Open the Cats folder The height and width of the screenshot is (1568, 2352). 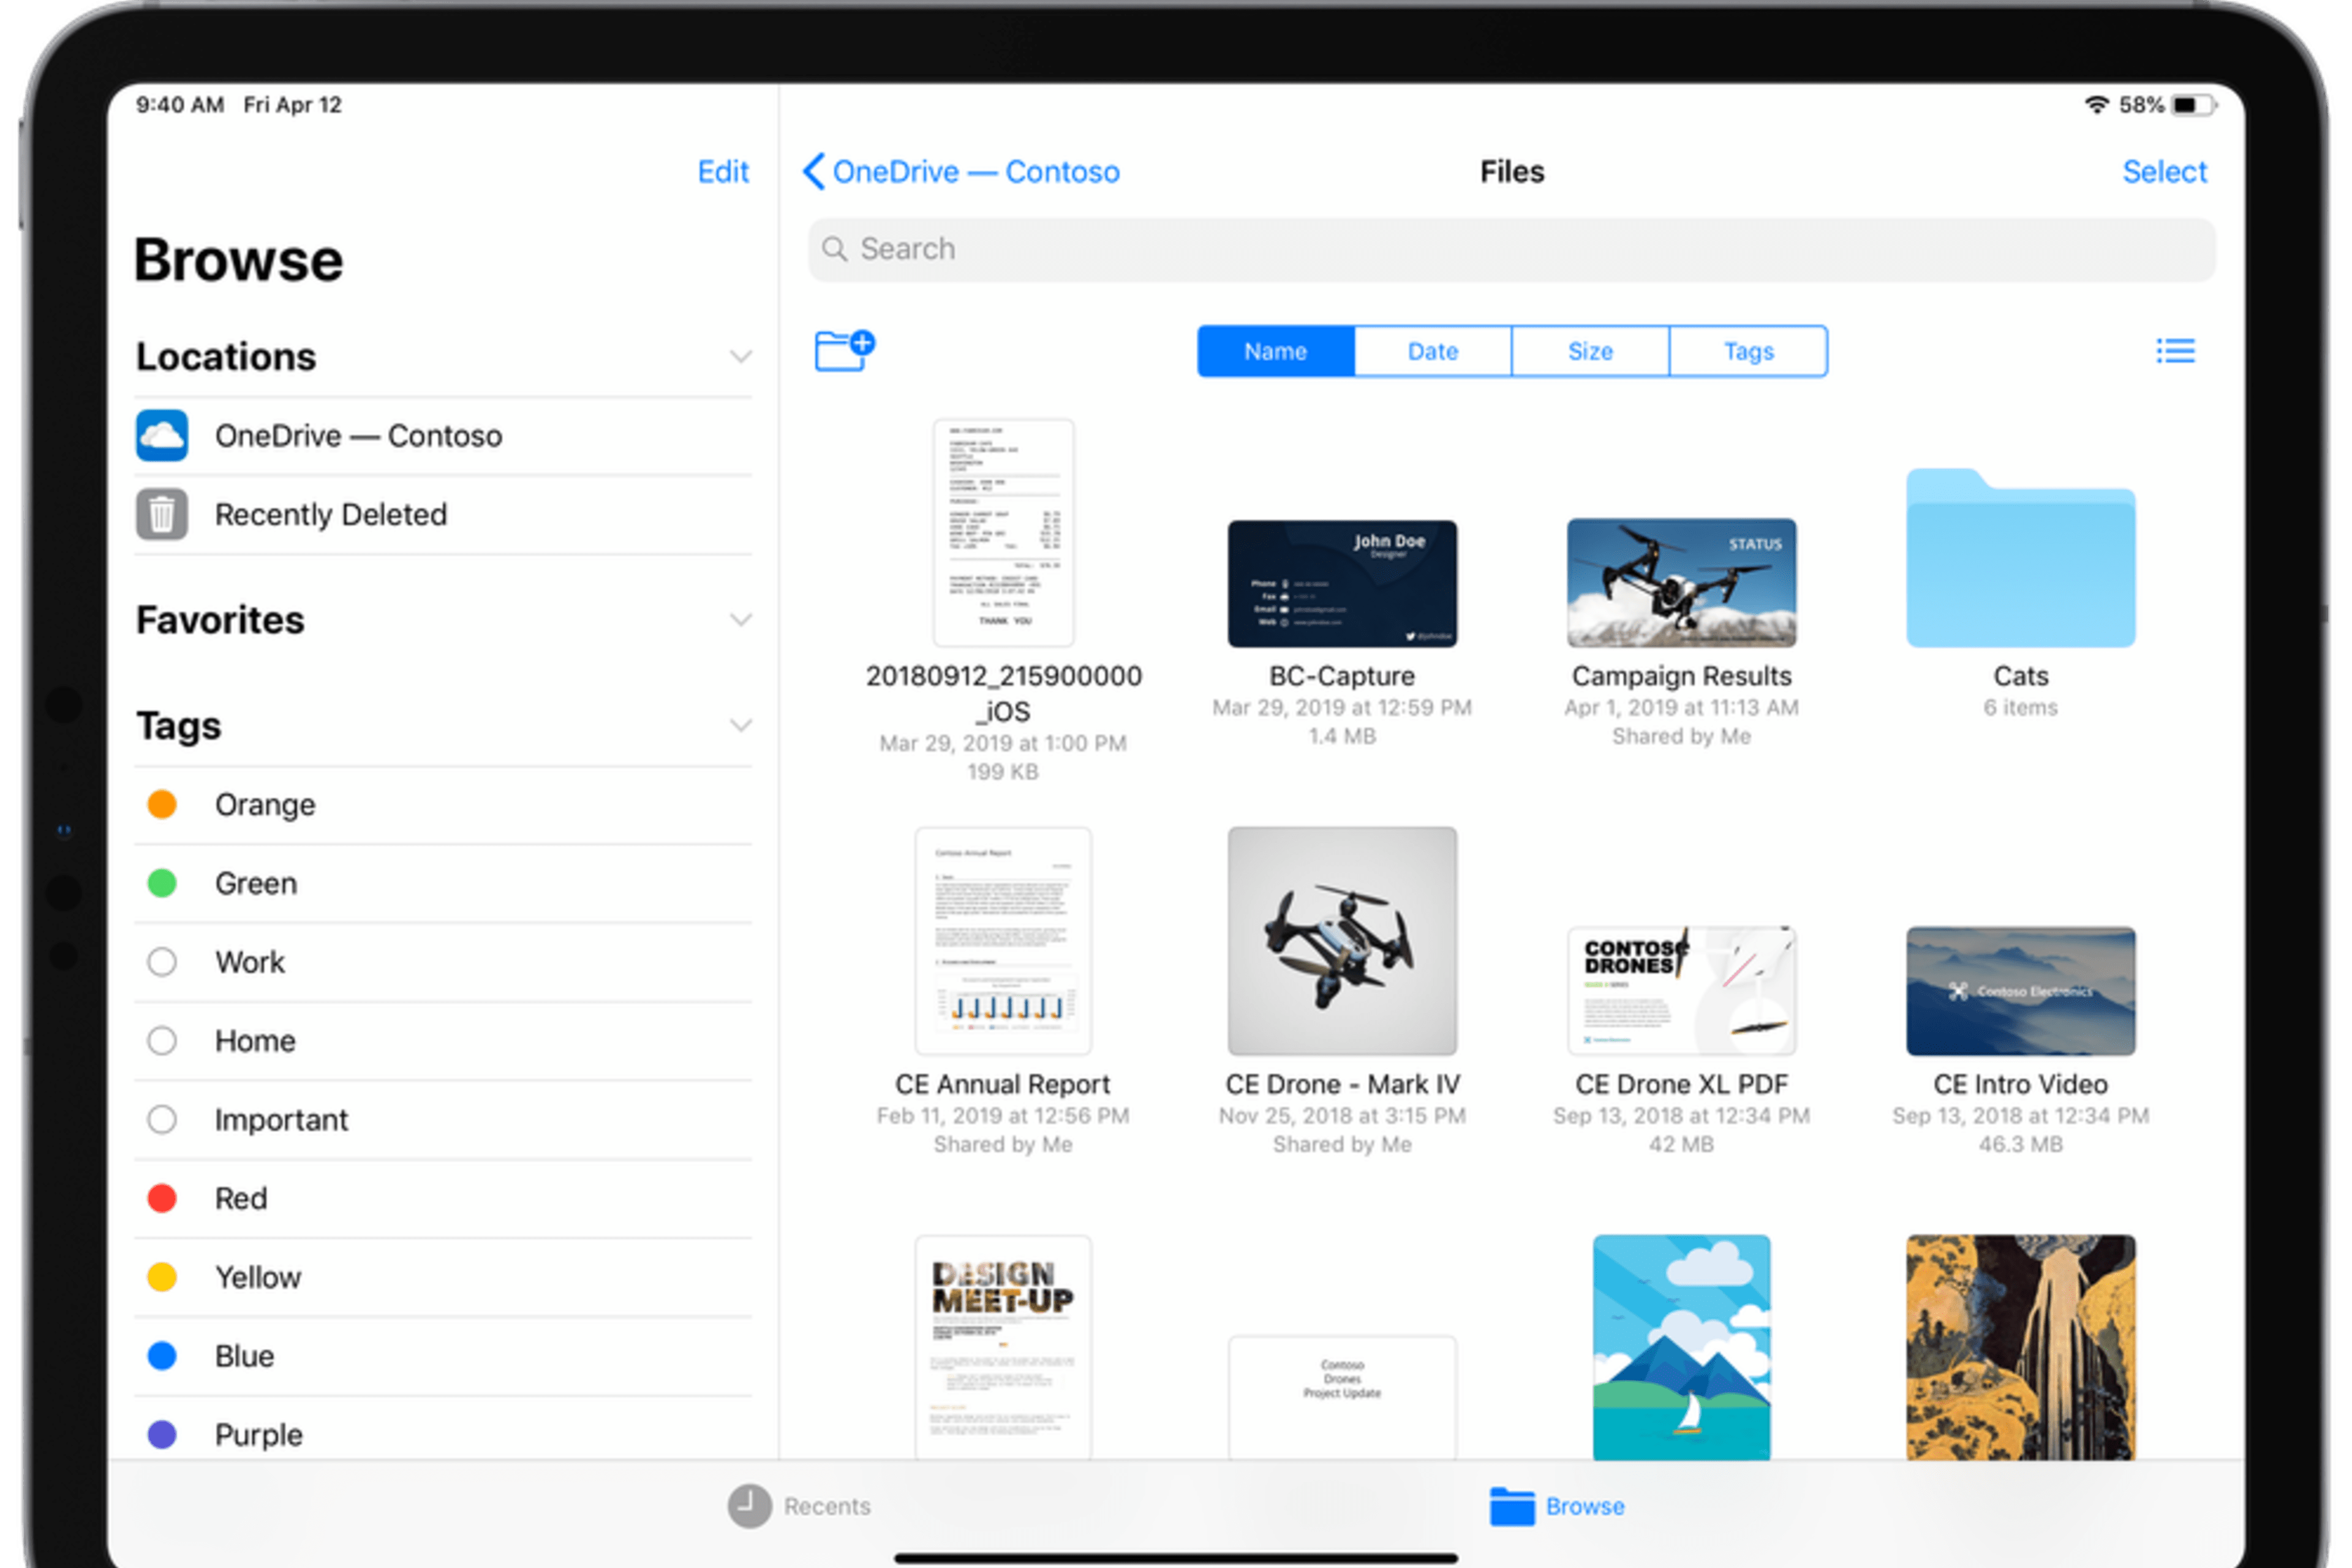click(x=2020, y=558)
